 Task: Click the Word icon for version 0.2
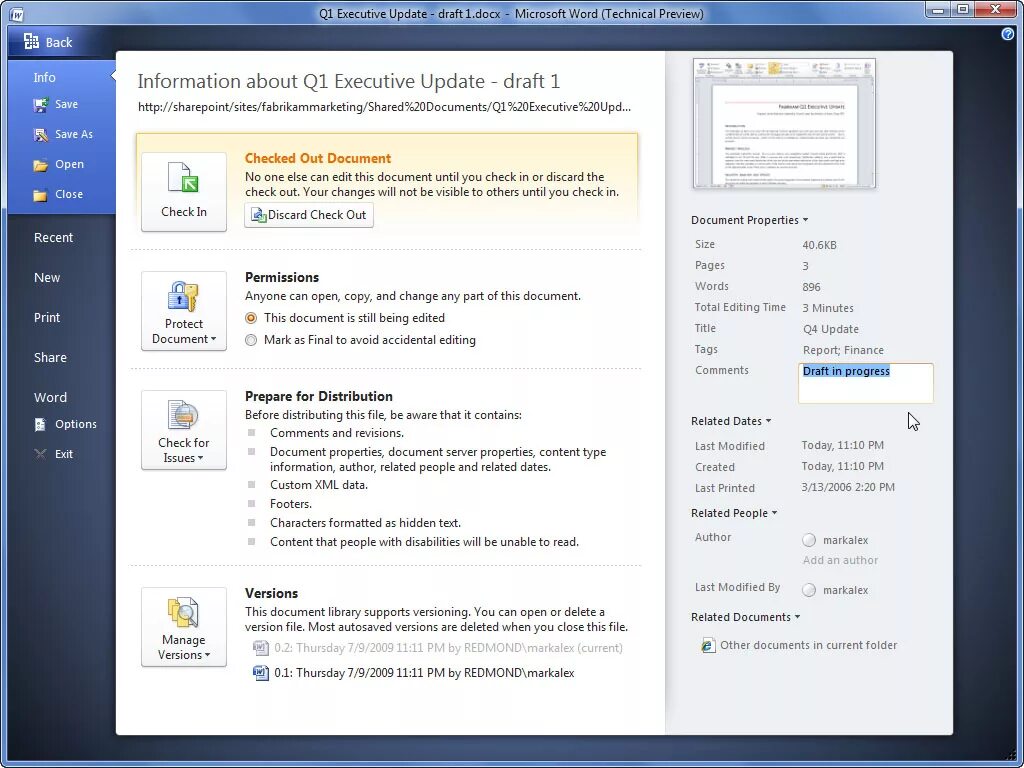261,648
